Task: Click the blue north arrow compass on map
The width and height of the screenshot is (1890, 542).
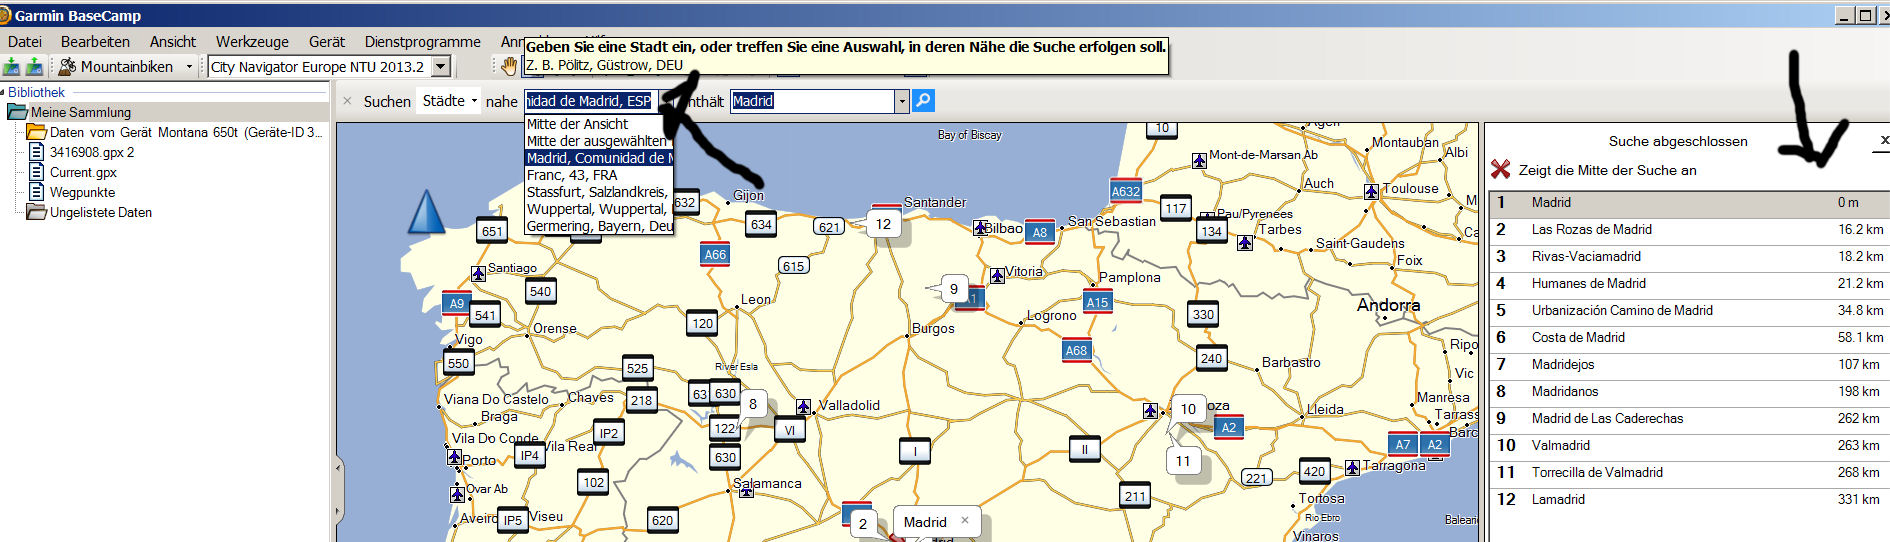Action: (427, 212)
